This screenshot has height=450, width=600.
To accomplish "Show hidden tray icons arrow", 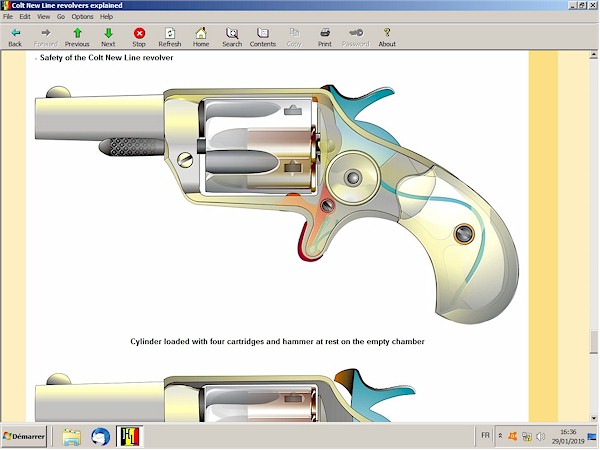I will click(x=500, y=436).
